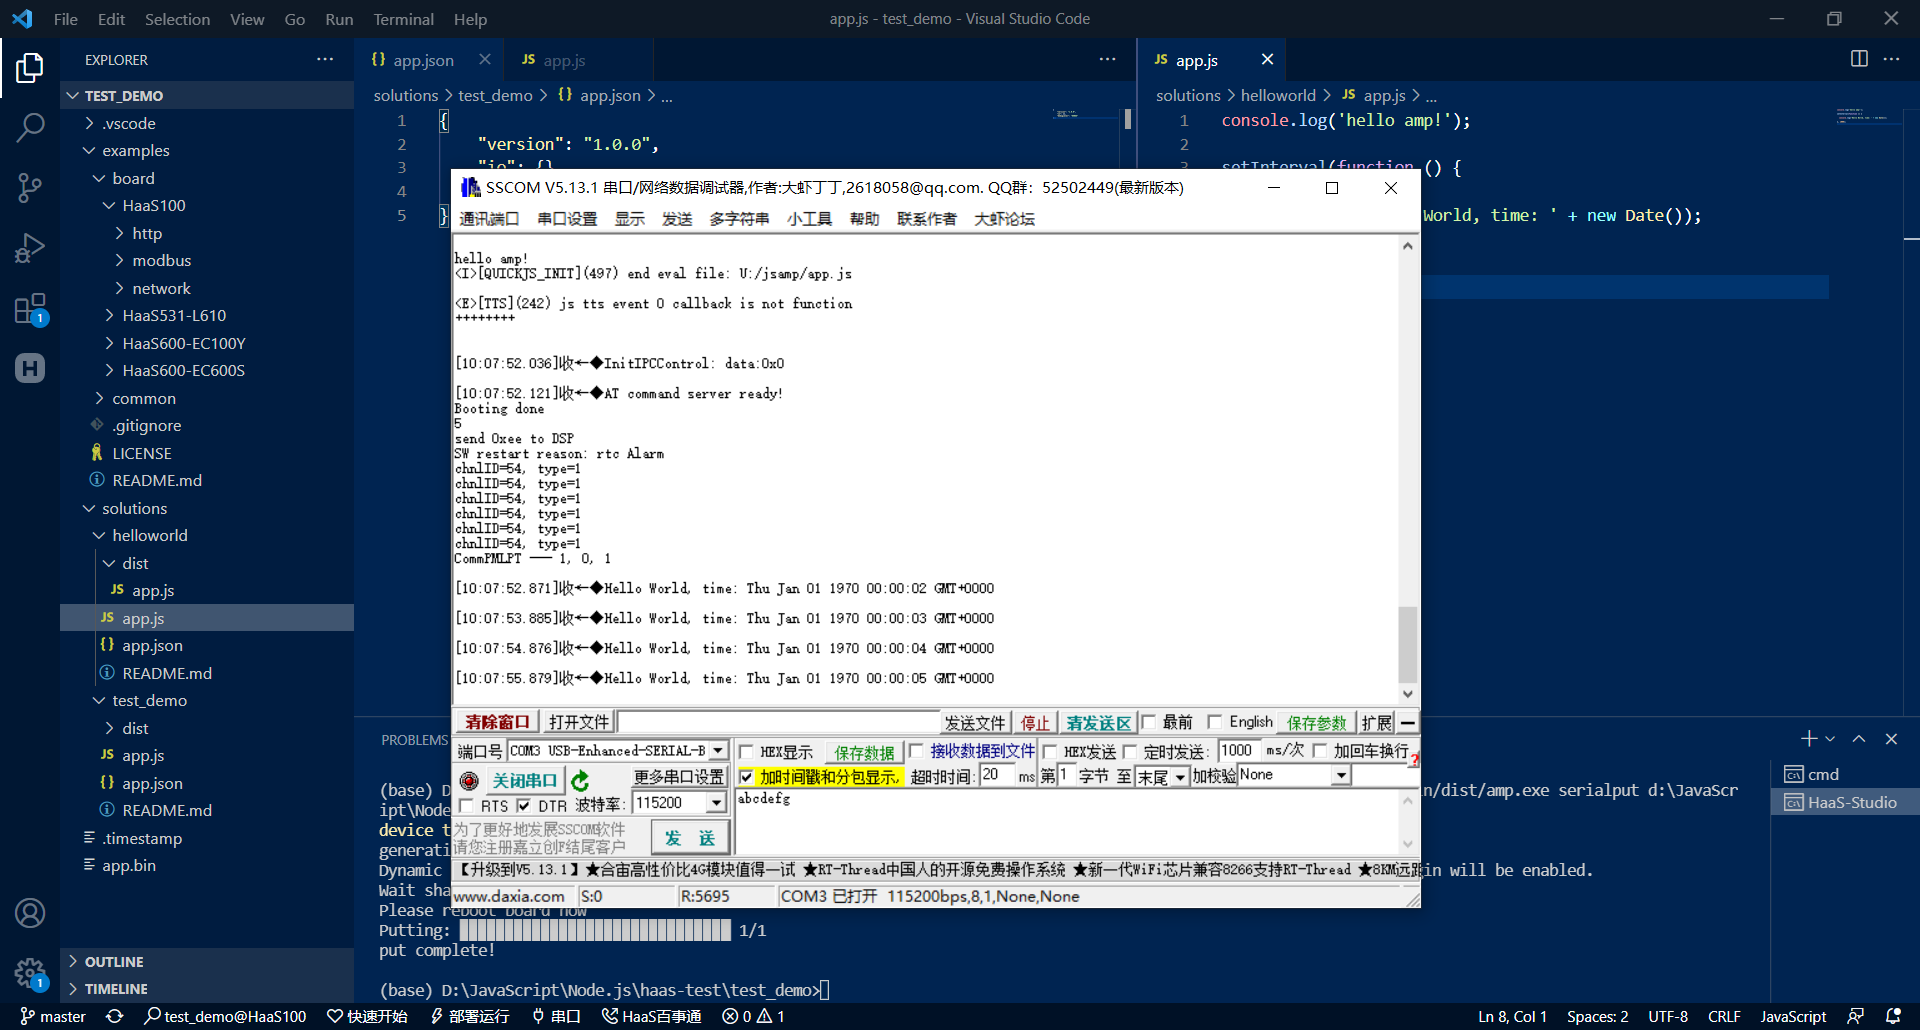Image resolution: width=1920 pixels, height=1030 pixels.
Task: Maximize the terminal panel with the caret icon
Action: [1859, 739]
